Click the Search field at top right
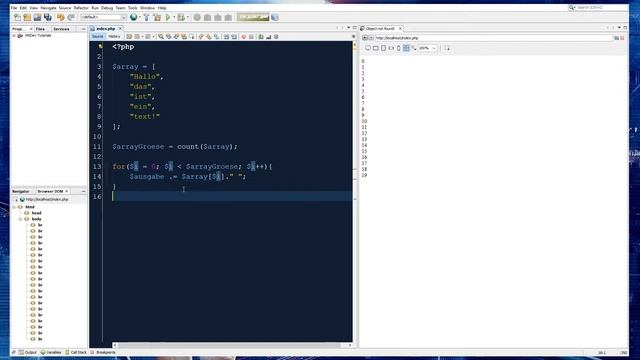 tap(599, 8)
